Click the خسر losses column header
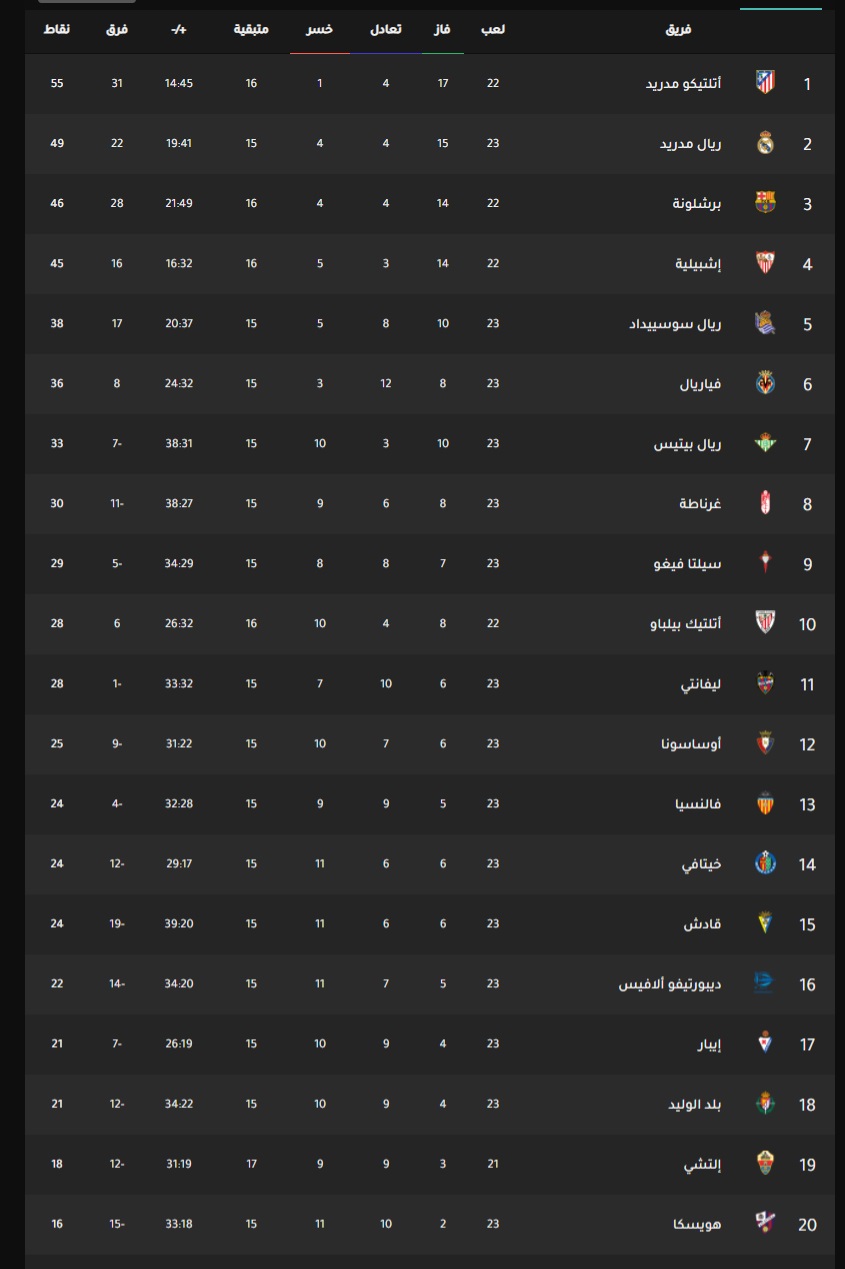The width and height of the screenshot is (845, 1269). click(320, 29)
